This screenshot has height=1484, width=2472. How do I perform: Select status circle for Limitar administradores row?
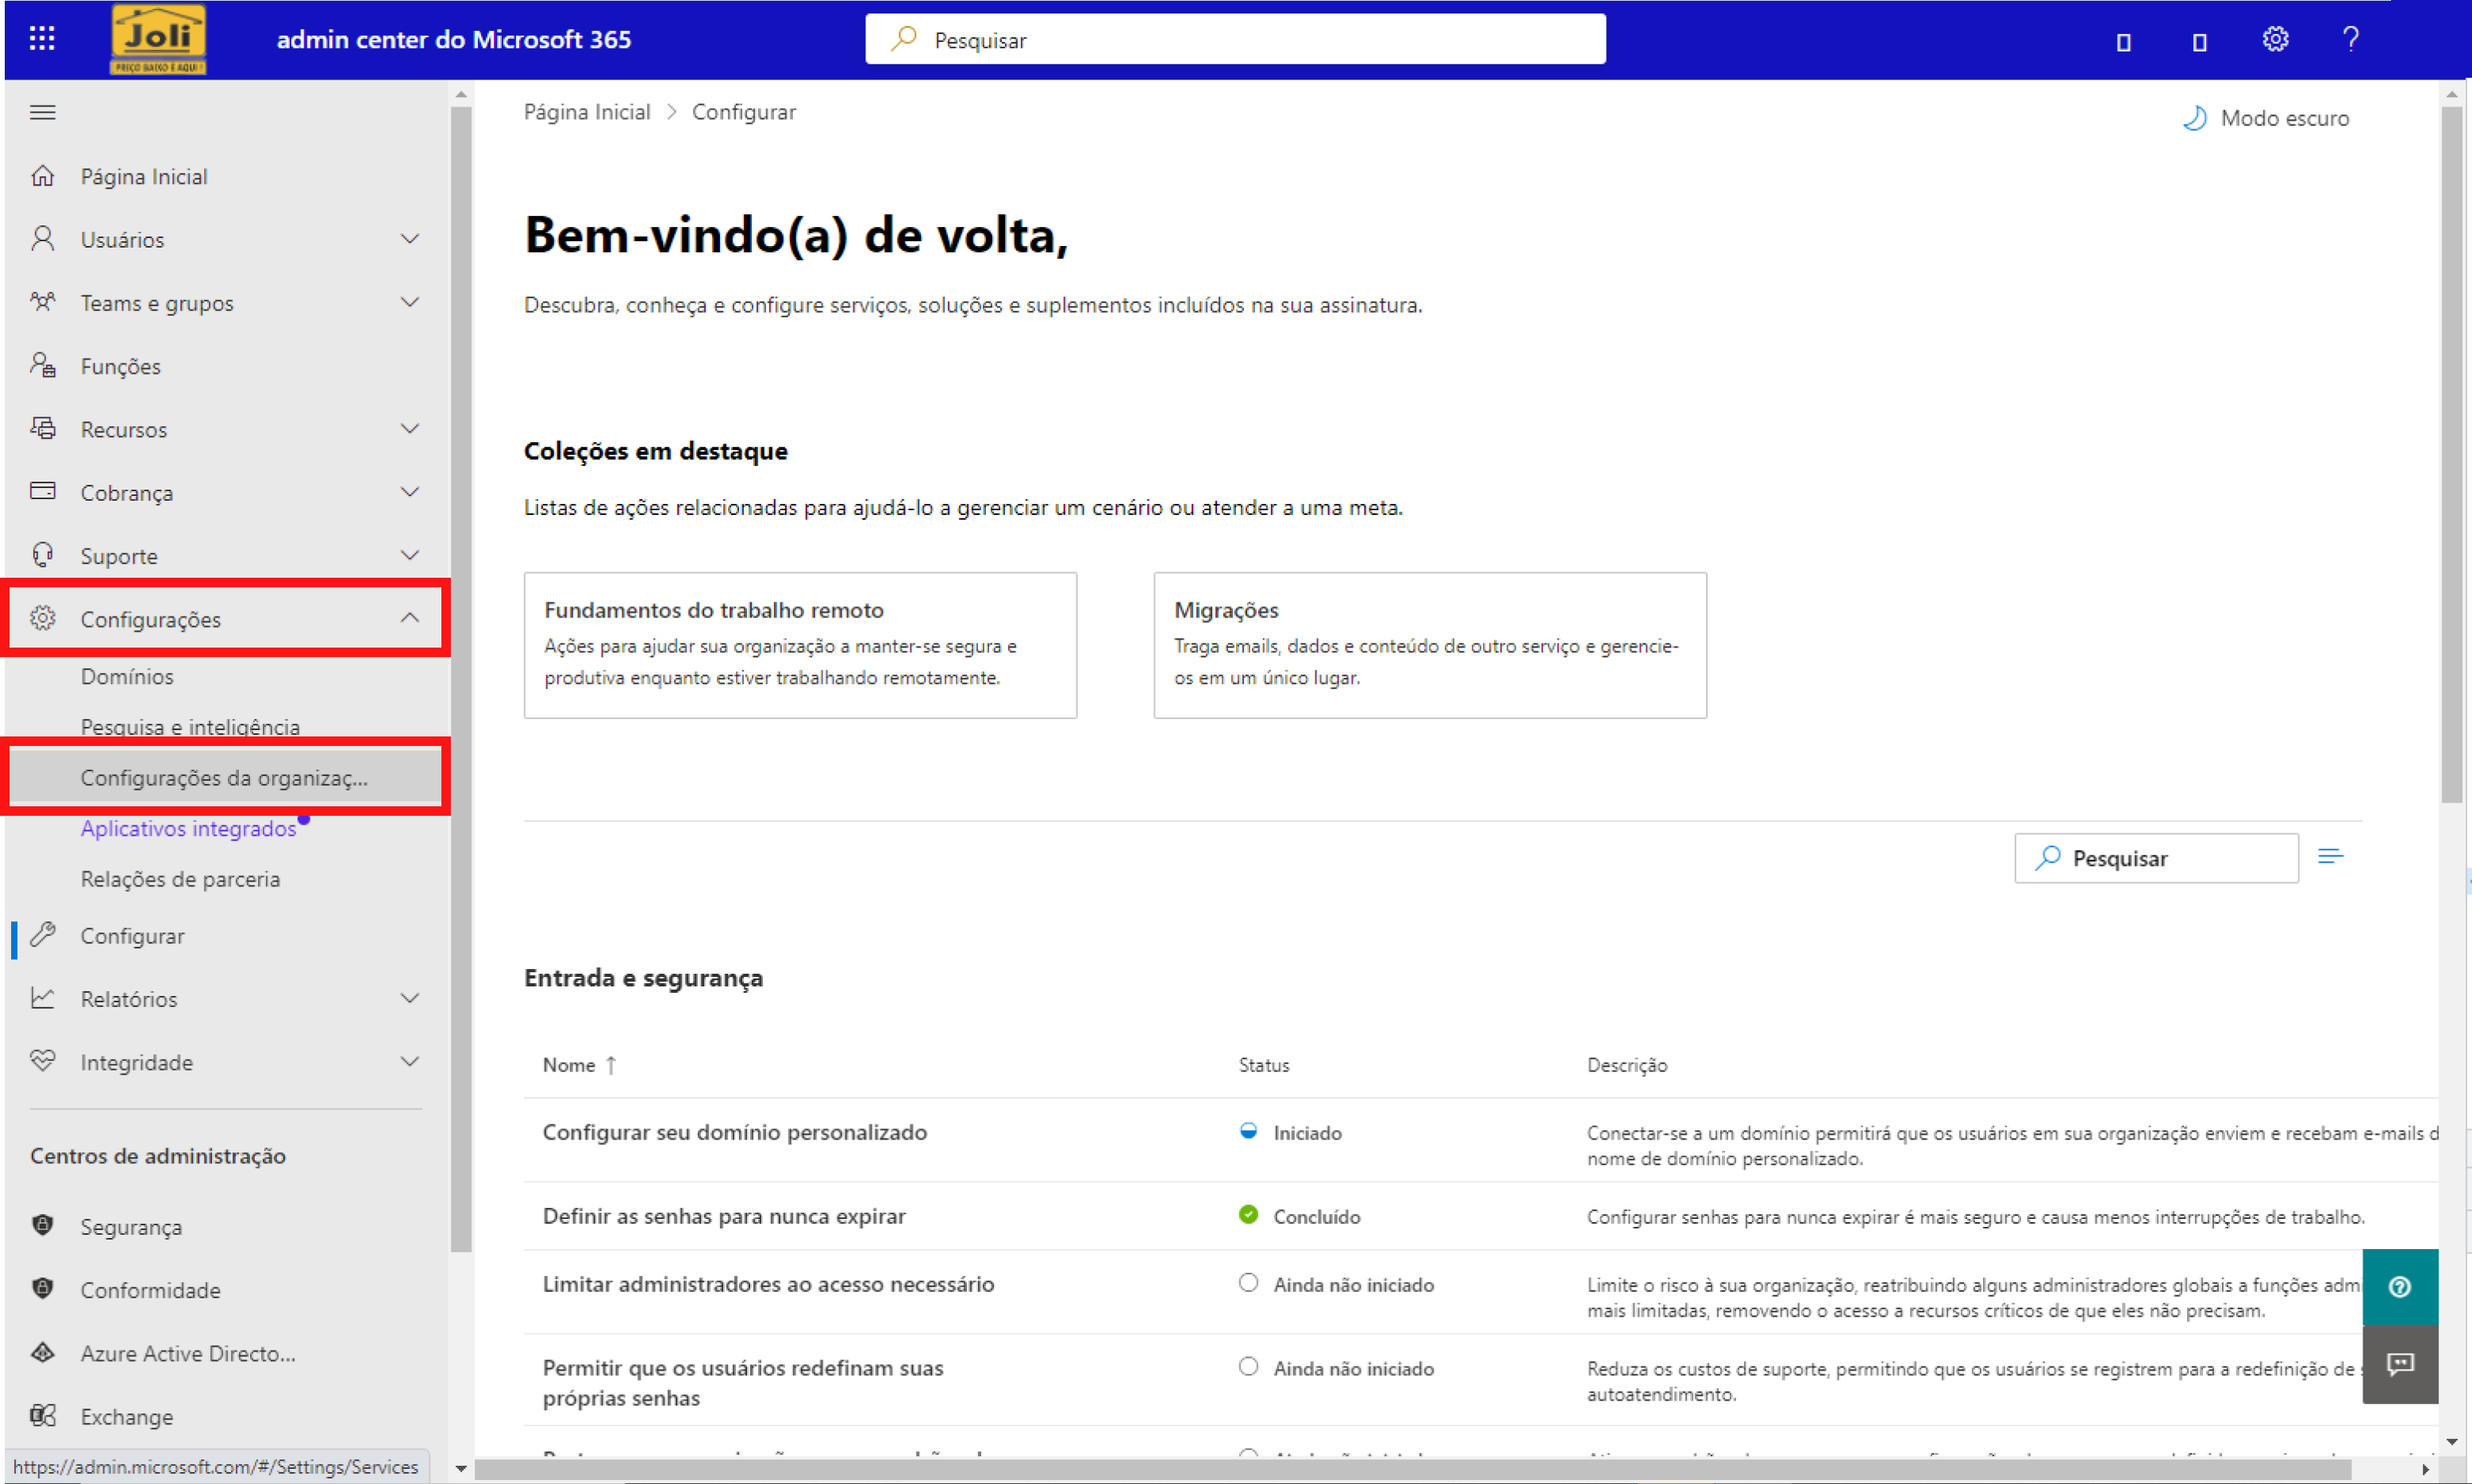click(1248, 1283)
